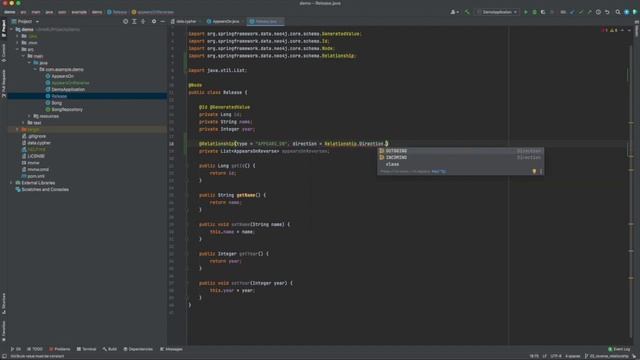Switch to the data.cypher editor tab
This screenshot has width=640, height=360.
(186, 21)
